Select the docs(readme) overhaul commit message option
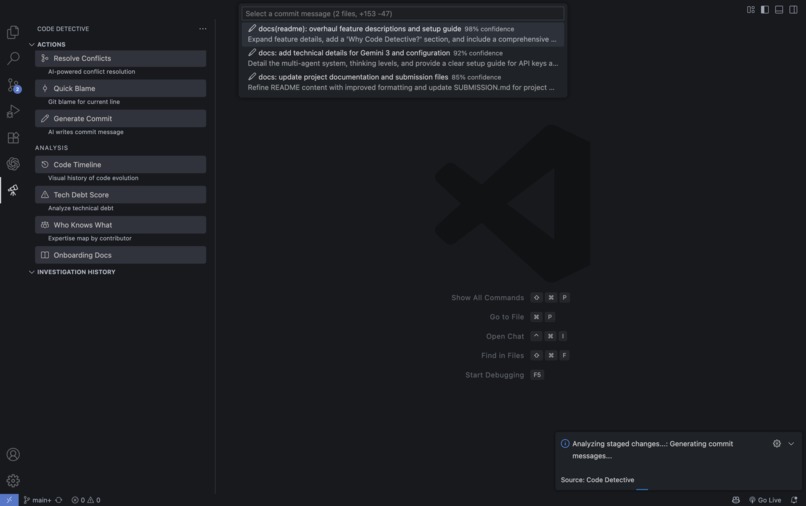 click(x=403, y=34)
